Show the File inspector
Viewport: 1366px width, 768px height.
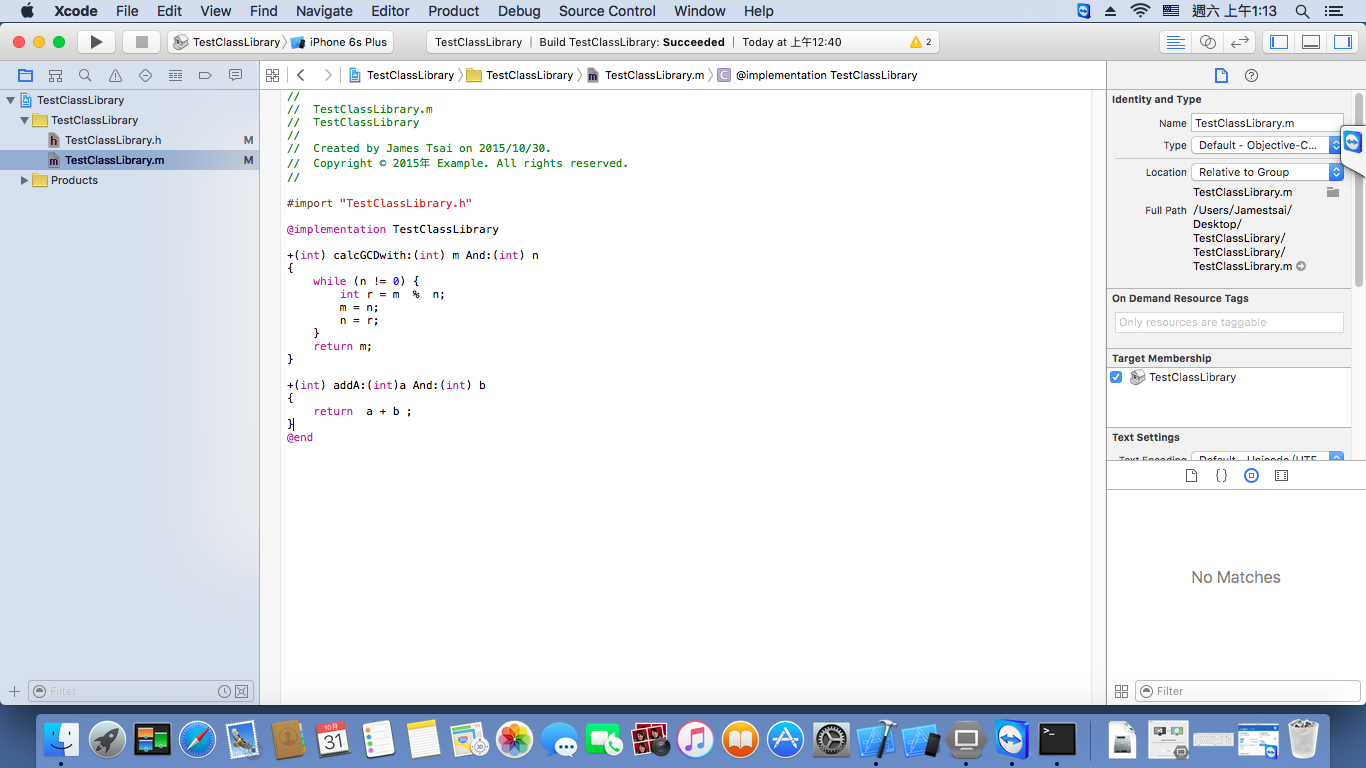click(1221, 75)
